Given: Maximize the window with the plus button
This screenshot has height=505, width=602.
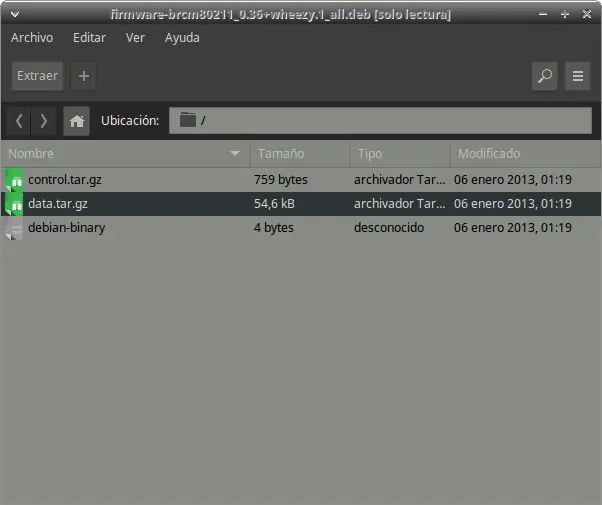Looking at the screenshot, I should point(565,15).
